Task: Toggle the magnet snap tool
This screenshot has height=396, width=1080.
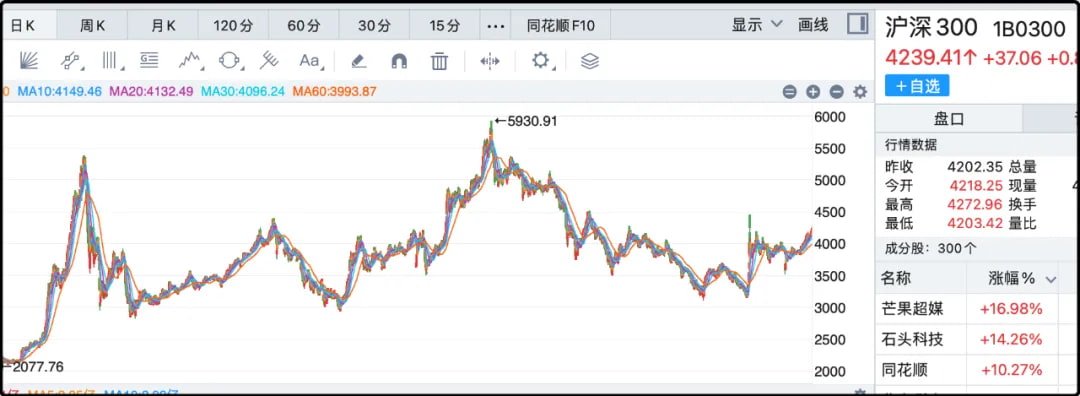Action: [399, 61]
